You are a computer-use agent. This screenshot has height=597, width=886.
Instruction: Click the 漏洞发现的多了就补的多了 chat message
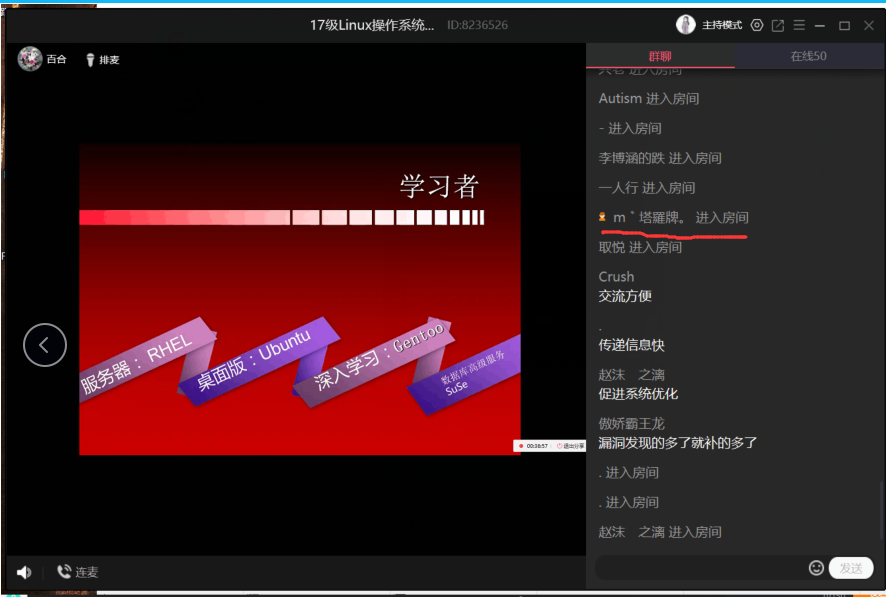[677, 443]
